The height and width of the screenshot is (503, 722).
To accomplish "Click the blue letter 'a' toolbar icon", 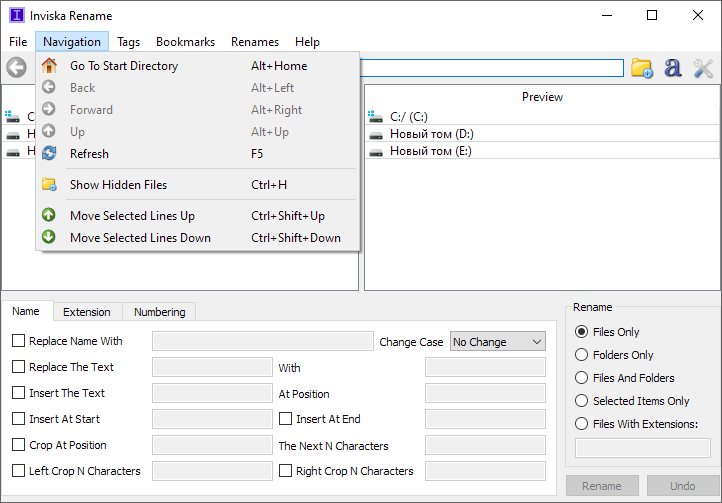I will (x=673, y=68).
